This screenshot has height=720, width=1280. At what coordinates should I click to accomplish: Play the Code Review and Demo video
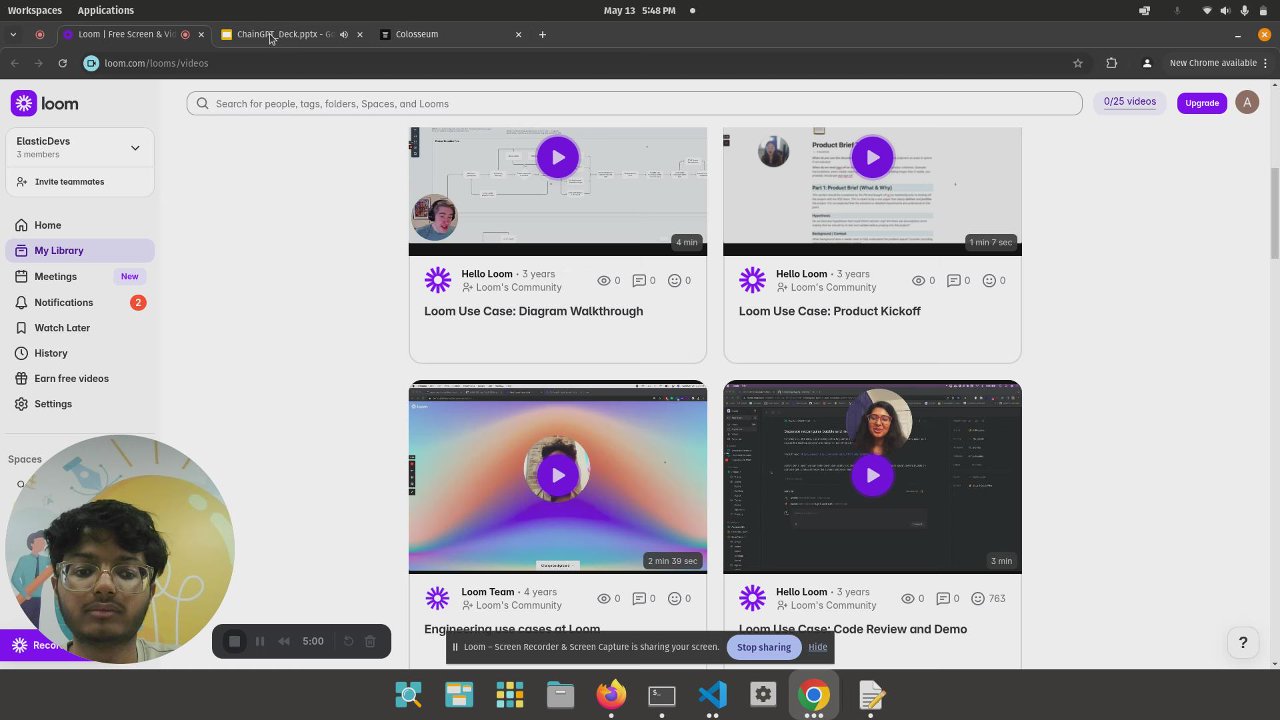pos(872,475)
